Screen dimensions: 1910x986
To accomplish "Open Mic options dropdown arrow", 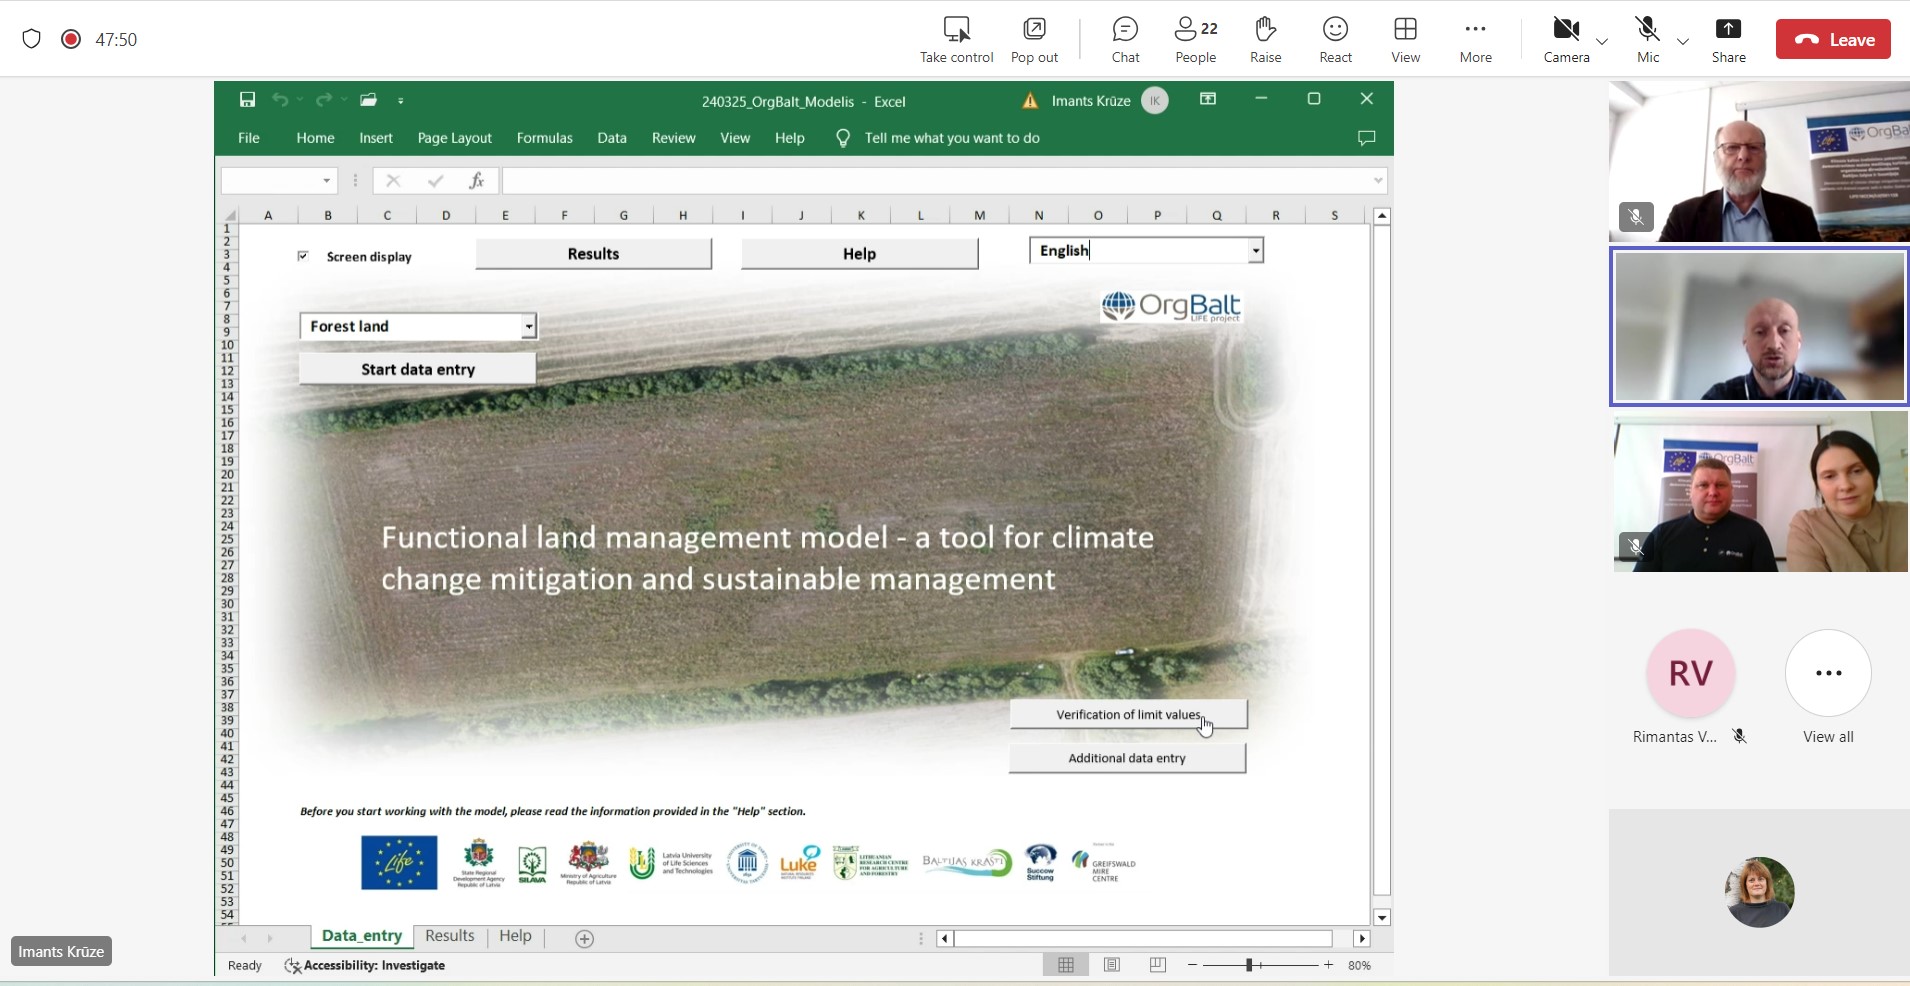I will (x=1683, y=41).
